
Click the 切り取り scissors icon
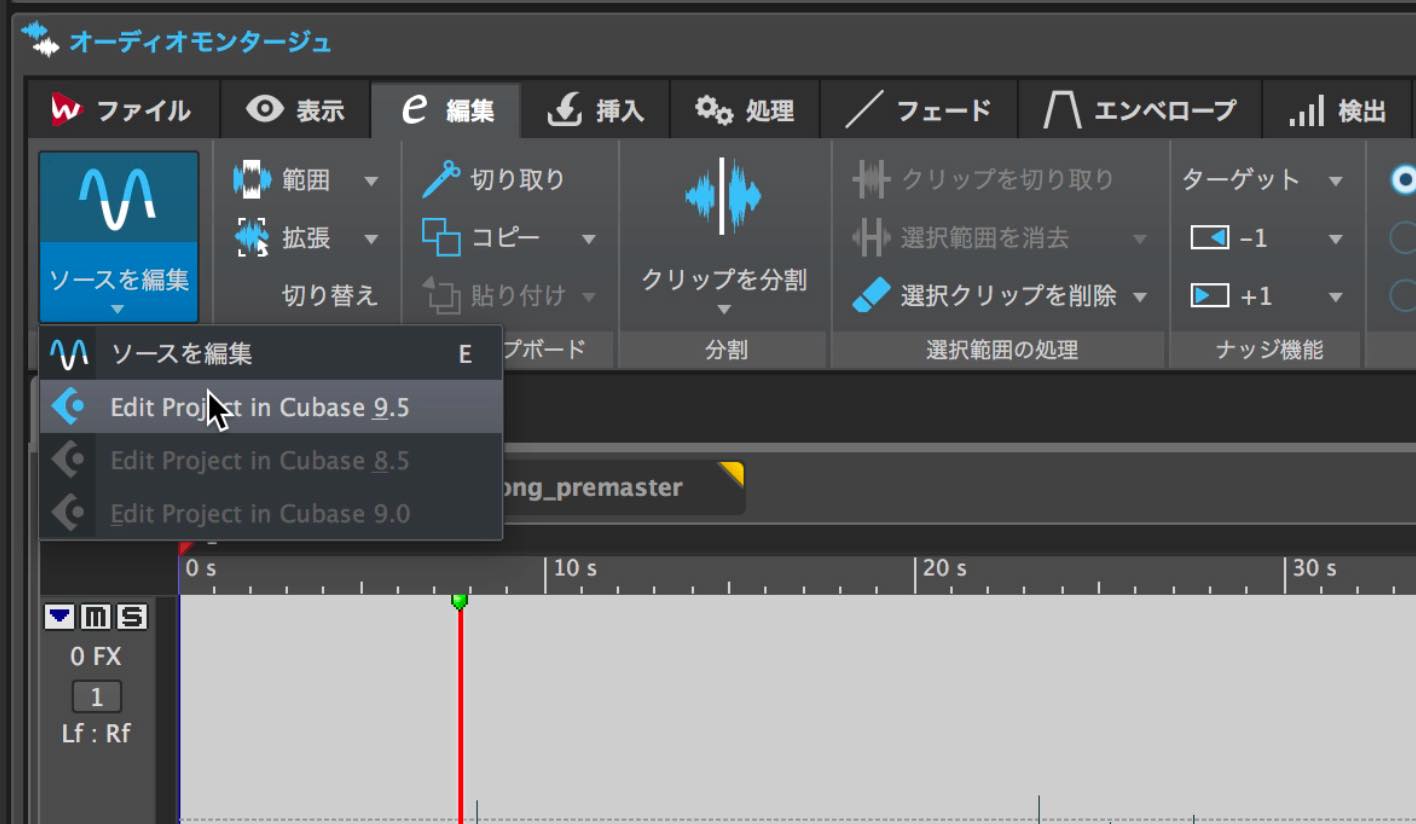440,180
